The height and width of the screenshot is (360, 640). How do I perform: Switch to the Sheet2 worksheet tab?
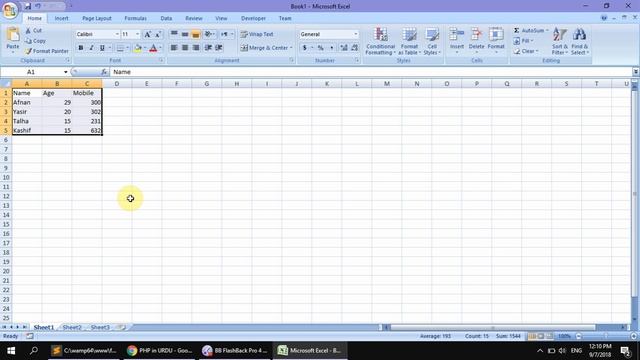click(72, 327)
